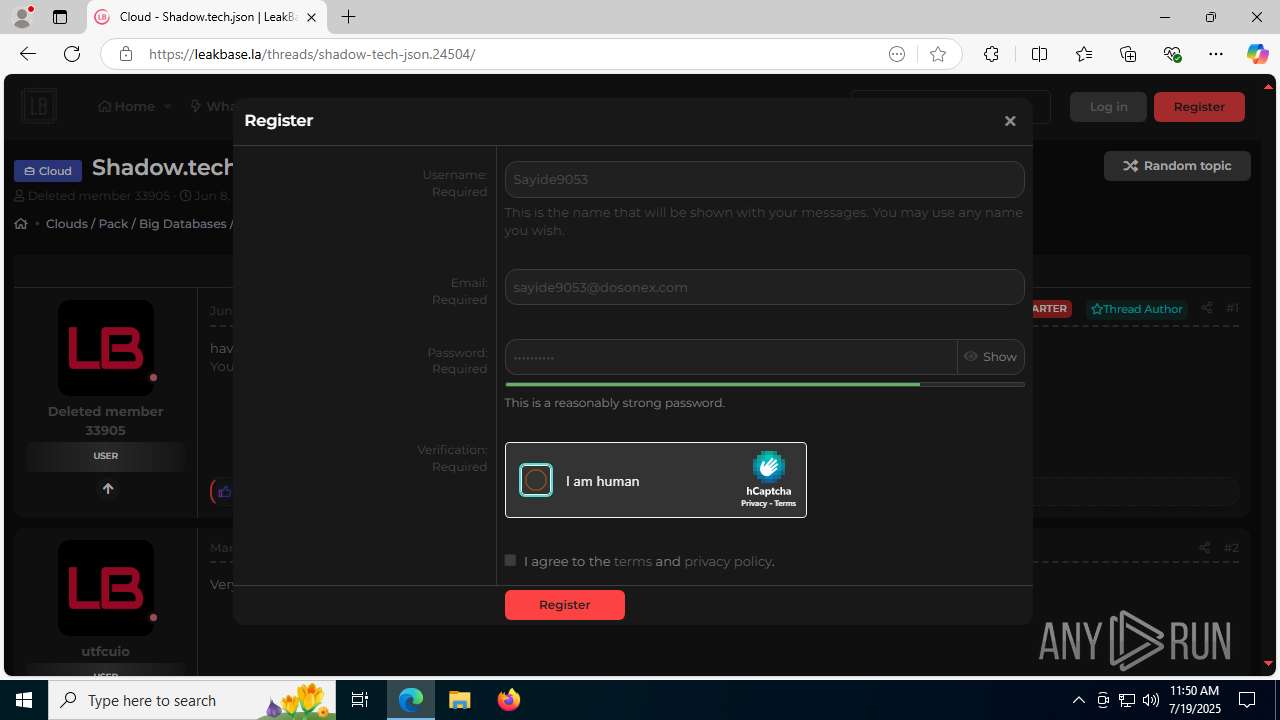
Task: Expand the Home dropdown arrow
Action: pyautogui.click(x=168, y=106)
